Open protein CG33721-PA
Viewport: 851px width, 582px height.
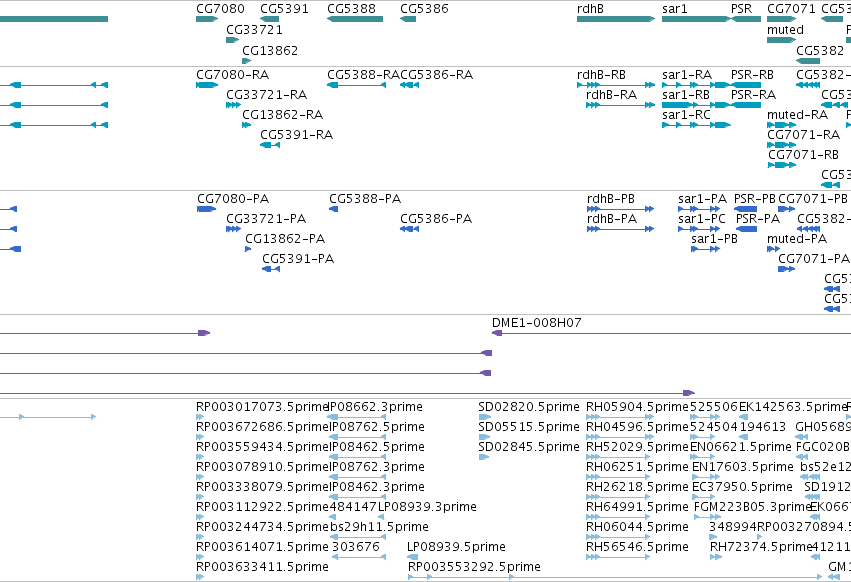[x=266, y=219]
